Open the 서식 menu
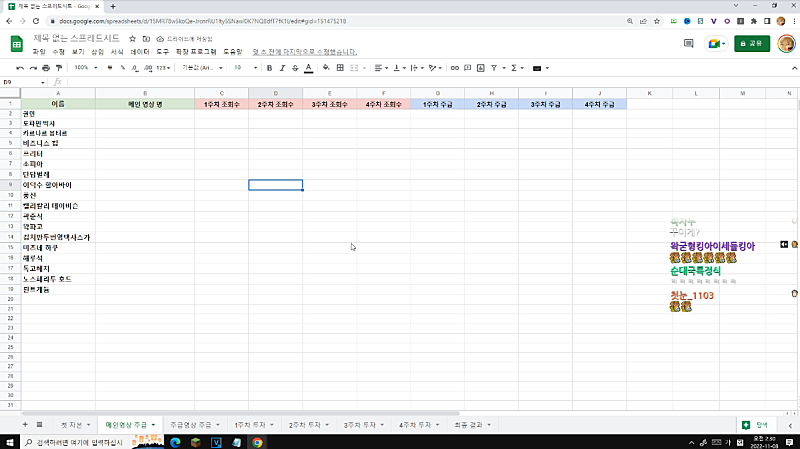Viewport: 800px width, 449px height. [x=117, y=52]
